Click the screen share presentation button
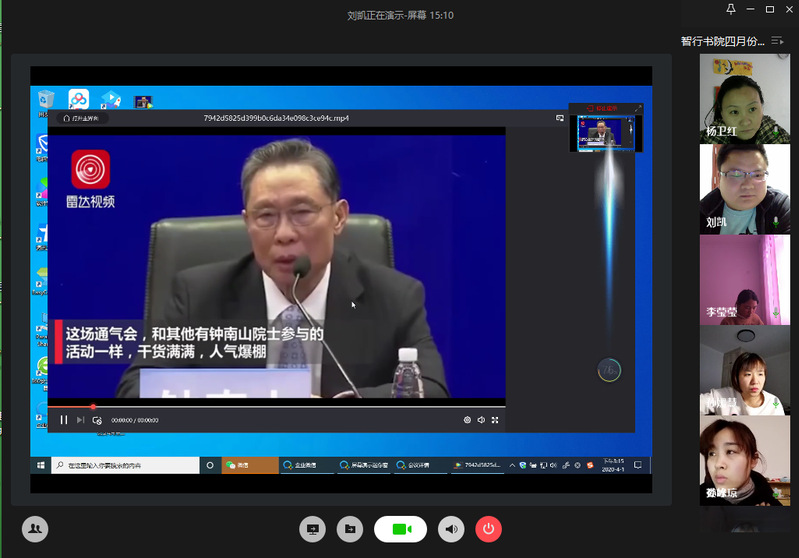This screenshot has width=799, height=558. tap(312, 529)
